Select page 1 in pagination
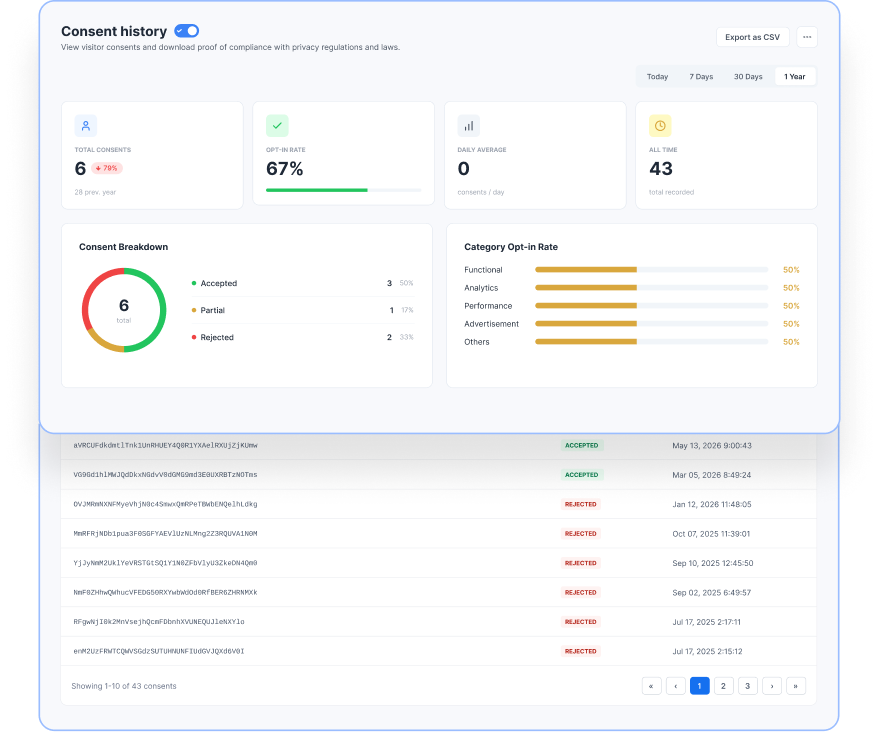This screenshot has height=732, width=879. (700, 685)
